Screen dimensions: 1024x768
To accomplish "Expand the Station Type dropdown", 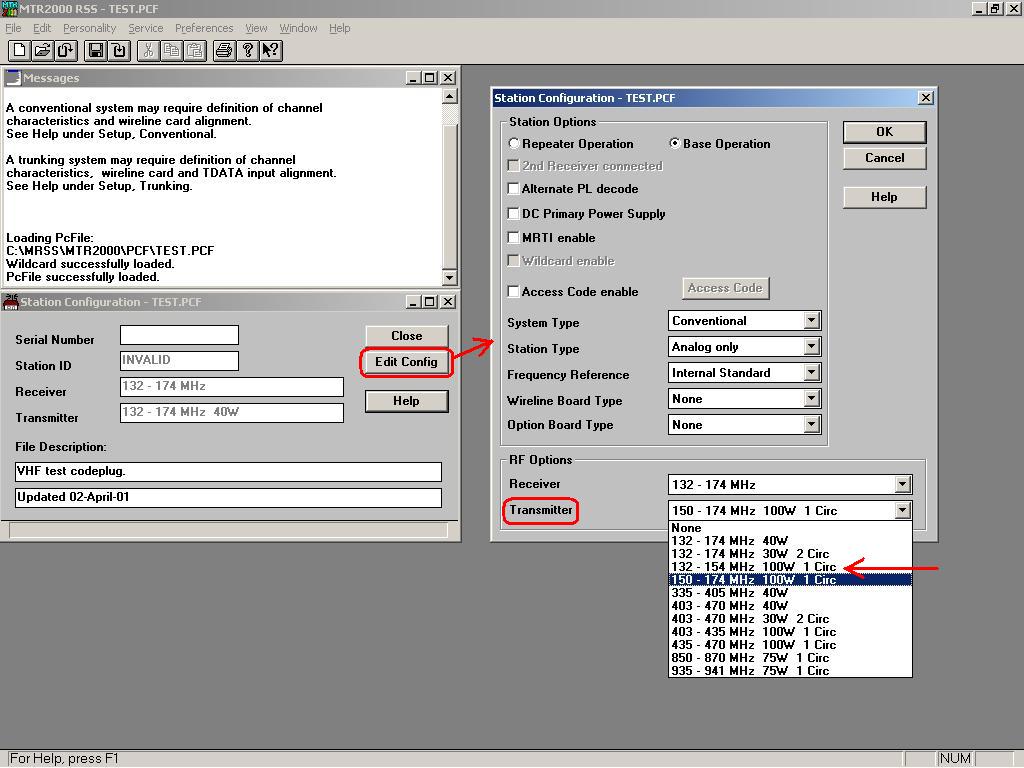I will (812, 347).
